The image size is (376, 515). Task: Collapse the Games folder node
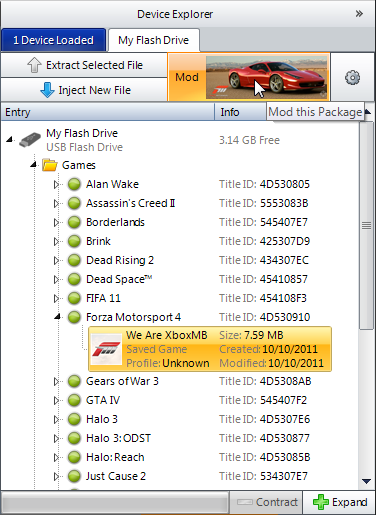(33, 165)
